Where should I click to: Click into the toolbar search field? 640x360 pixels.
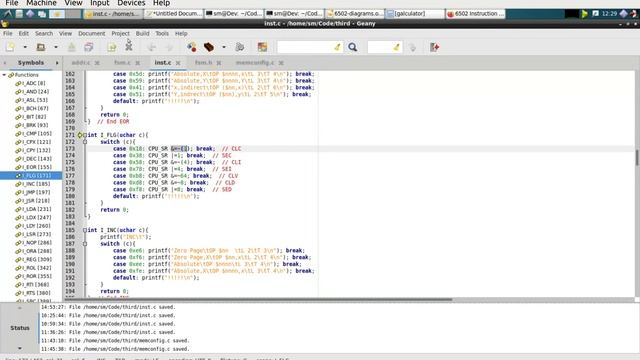click(x=305, y=47)
